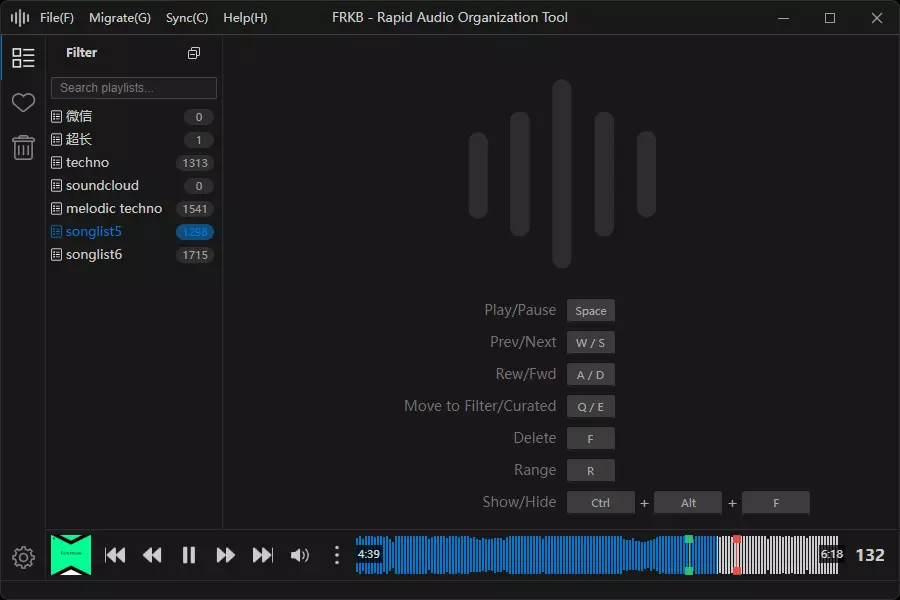
Task: Open the Help(H) menu
Action: 245,18
